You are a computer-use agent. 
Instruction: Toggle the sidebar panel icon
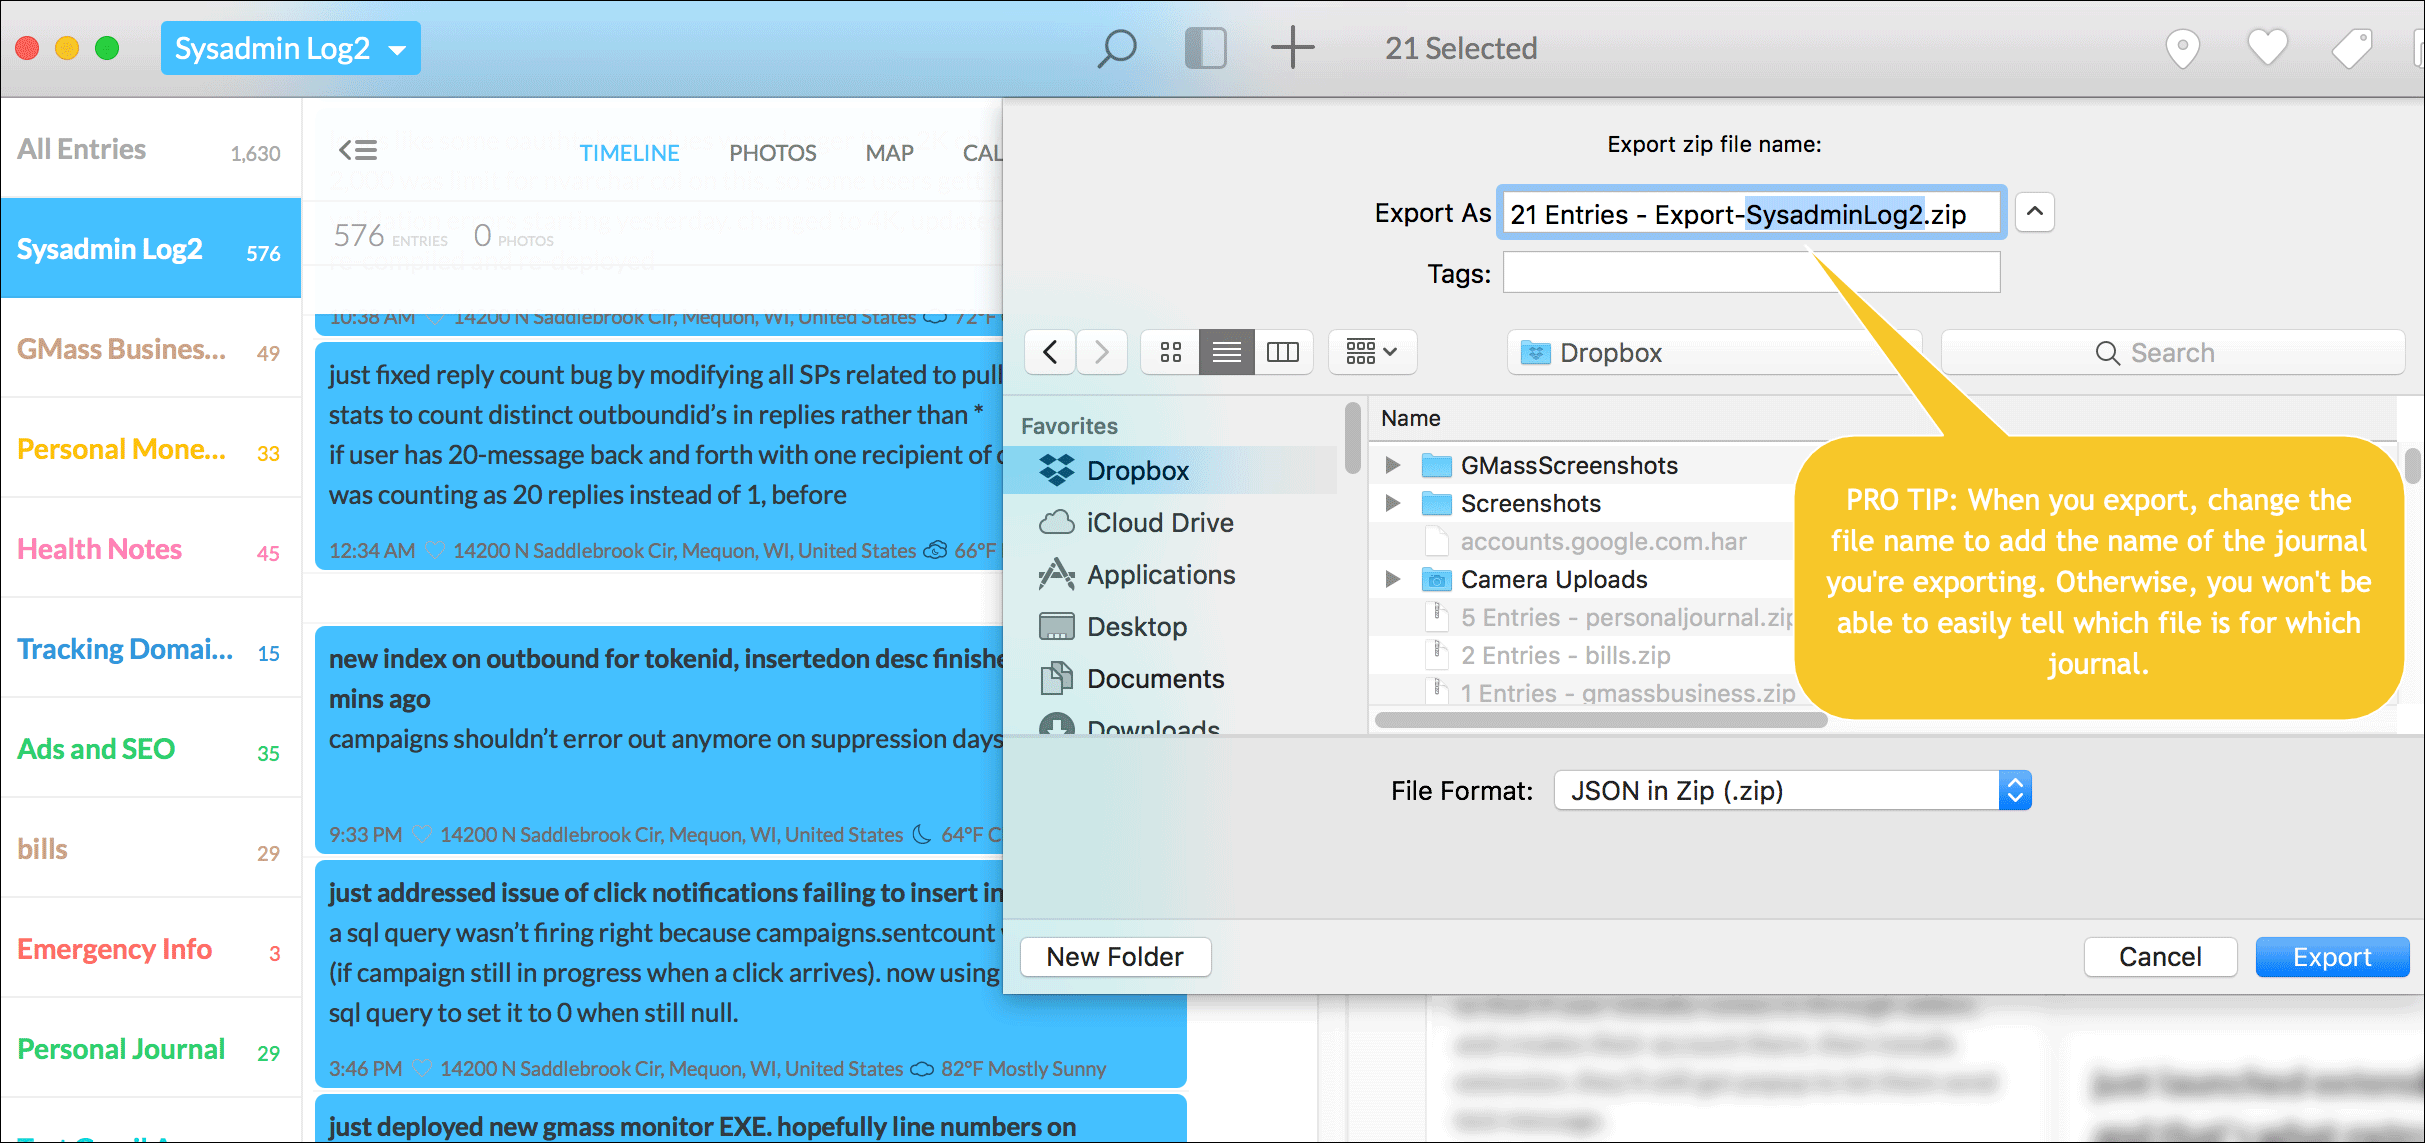(1205, 48)
